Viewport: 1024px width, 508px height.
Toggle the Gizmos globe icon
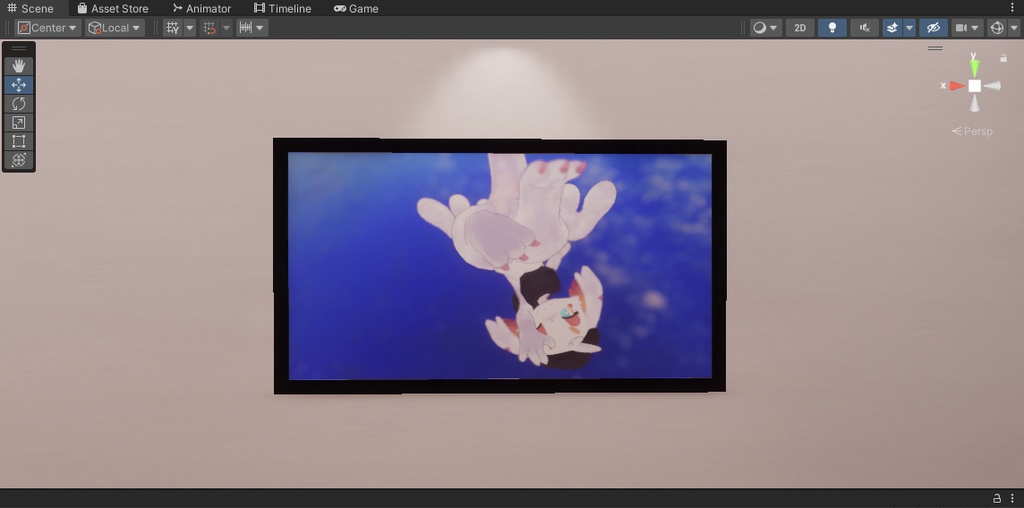(x=997, y=27)
